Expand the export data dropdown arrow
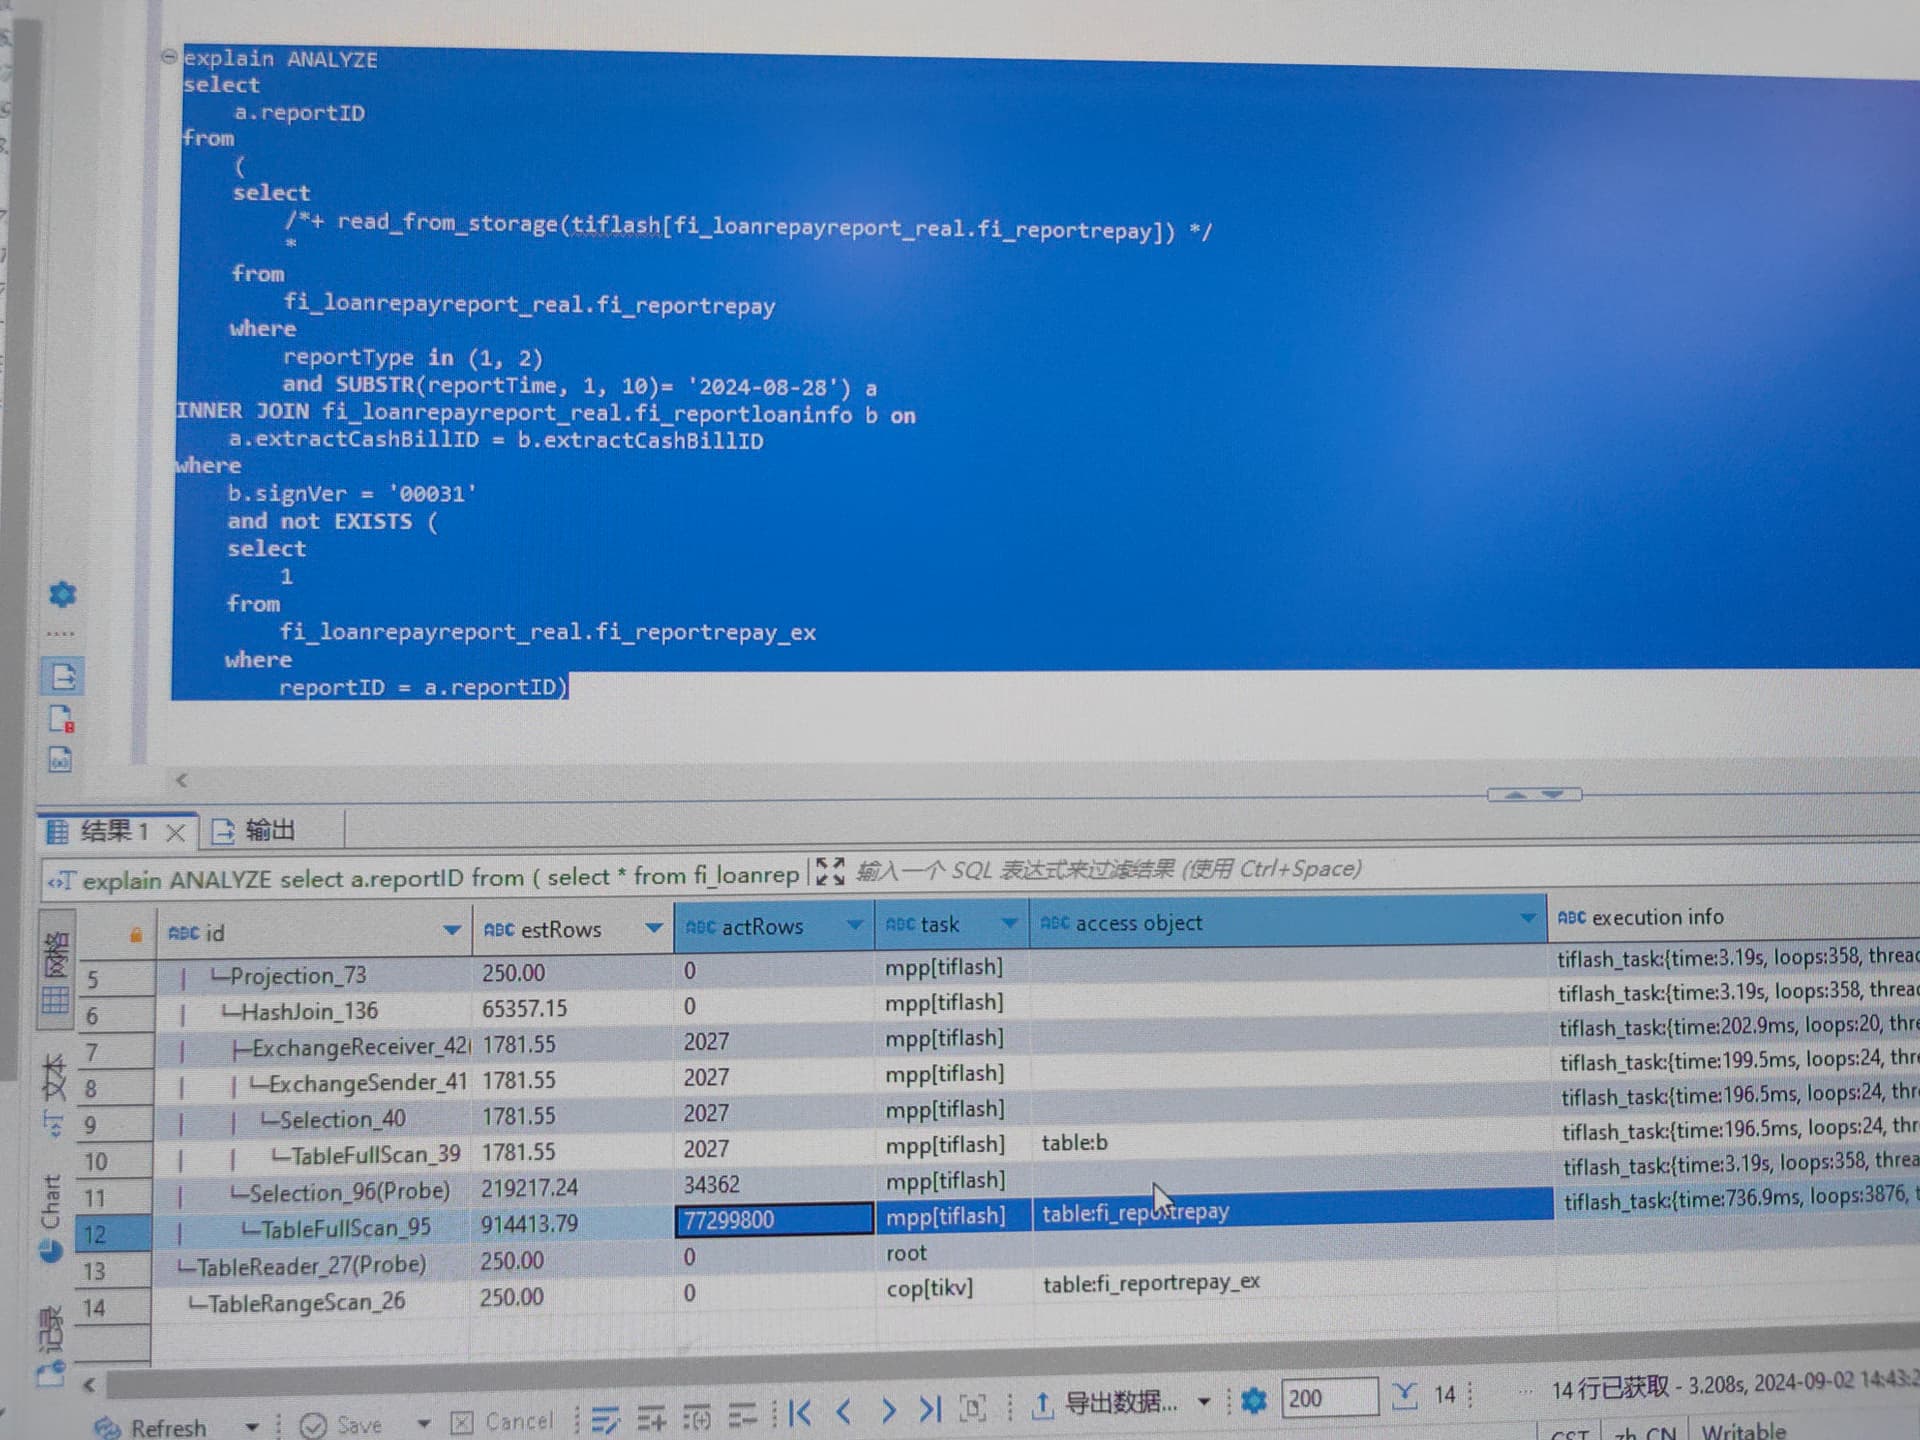 click(x=1204, y=1402)
